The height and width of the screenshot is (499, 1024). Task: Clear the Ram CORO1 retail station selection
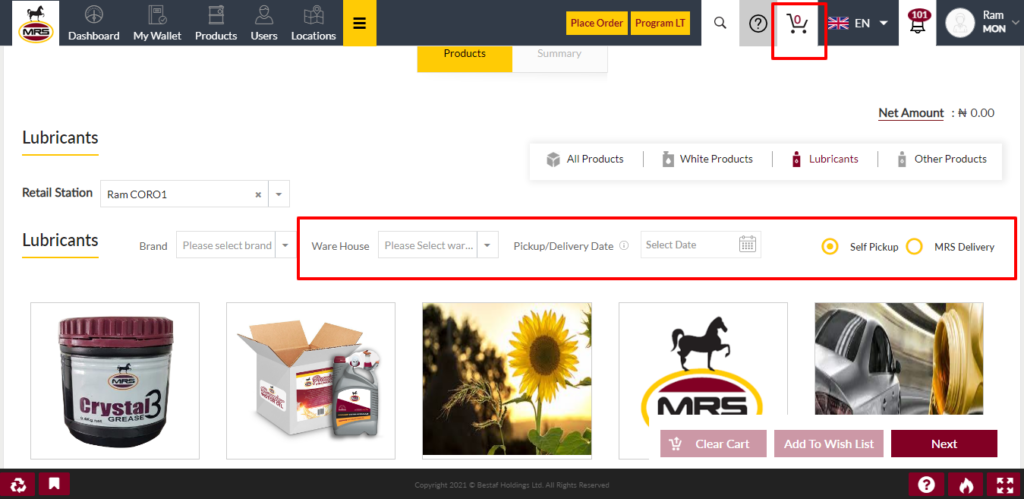(x=258, y=195)
